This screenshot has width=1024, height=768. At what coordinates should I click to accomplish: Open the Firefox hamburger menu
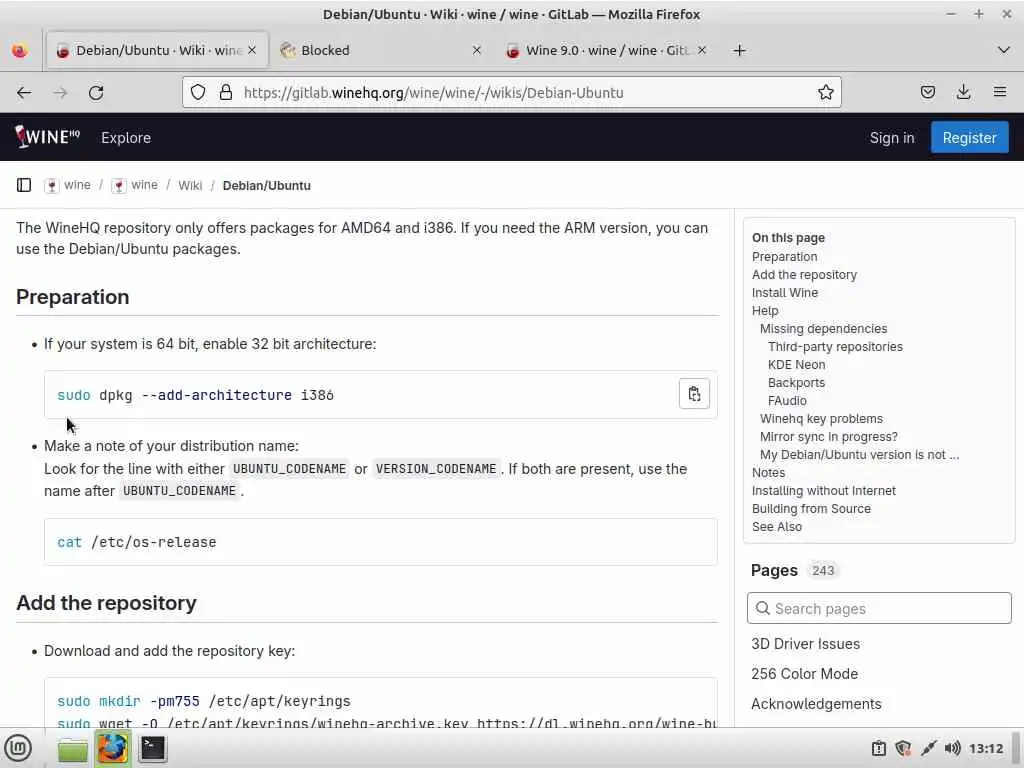tap(1000, 93)
